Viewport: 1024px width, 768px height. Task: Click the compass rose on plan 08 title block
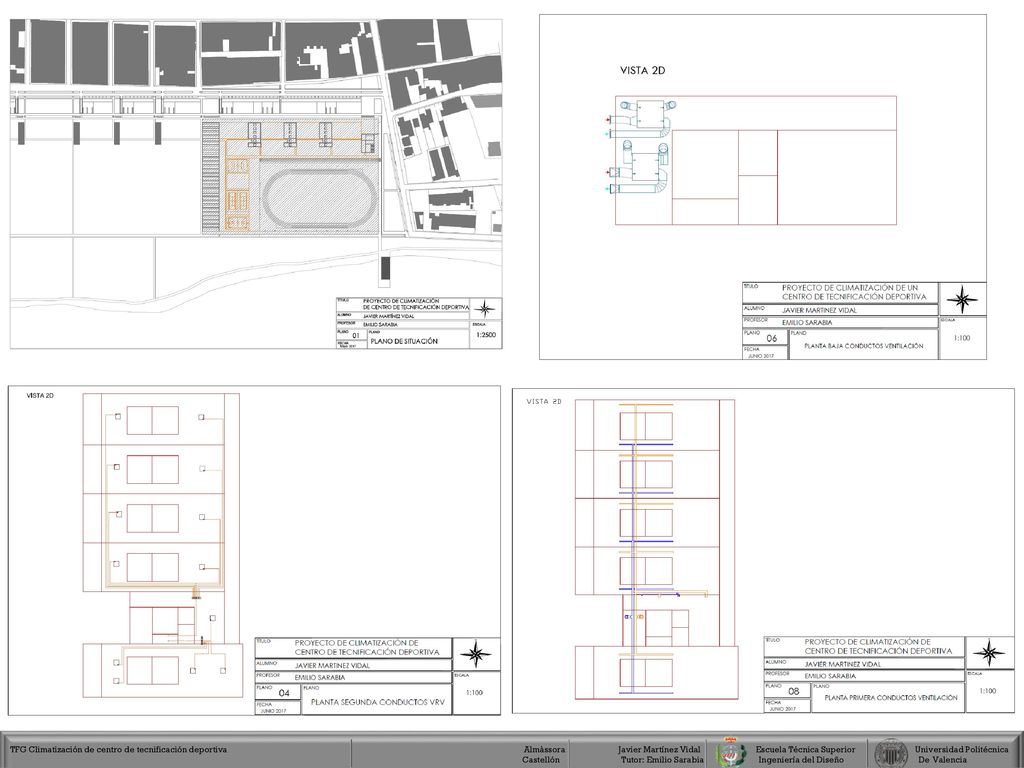coord(989,652)
